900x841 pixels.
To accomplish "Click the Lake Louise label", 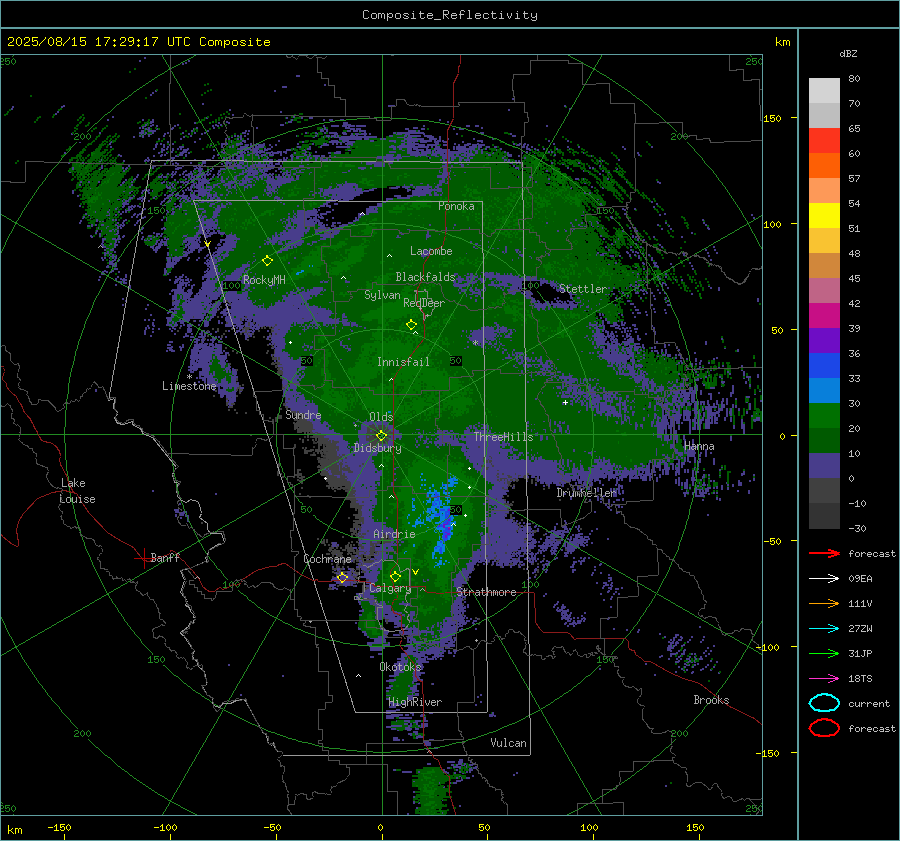I will (x=77, y=491).
